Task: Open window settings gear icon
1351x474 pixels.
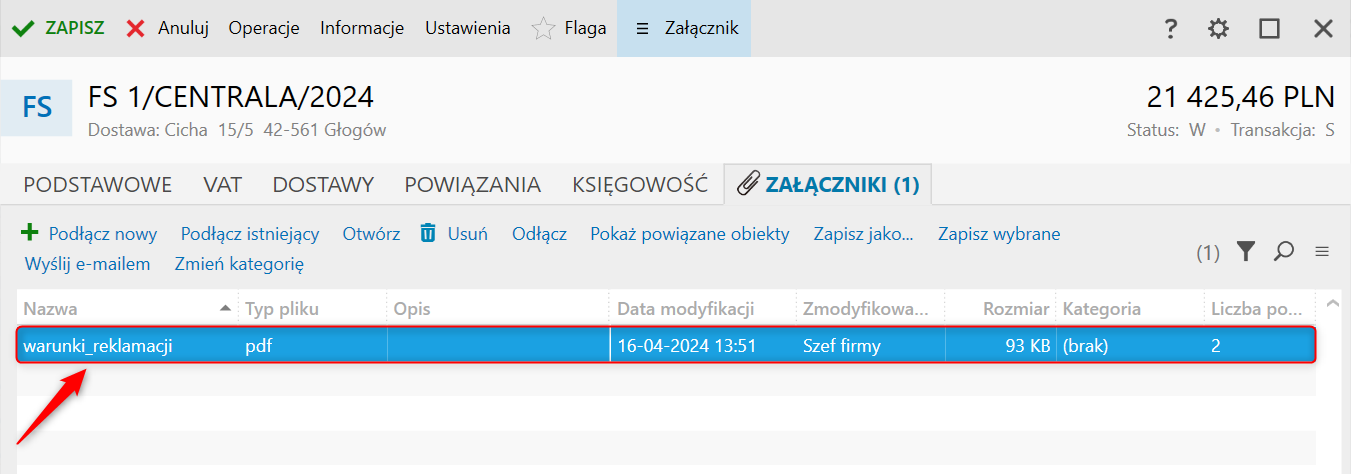Action: [1218, 29]
